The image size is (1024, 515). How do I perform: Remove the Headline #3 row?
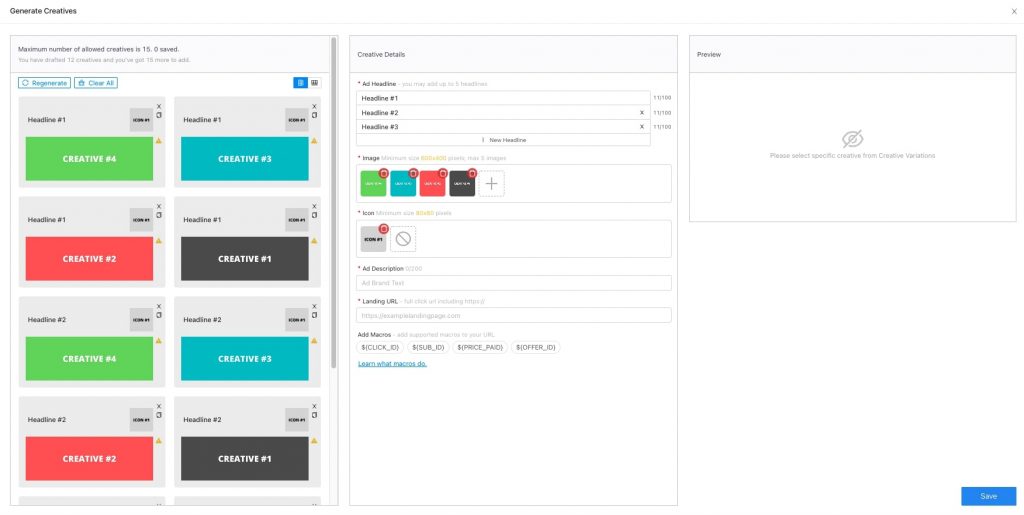point(641,127)
